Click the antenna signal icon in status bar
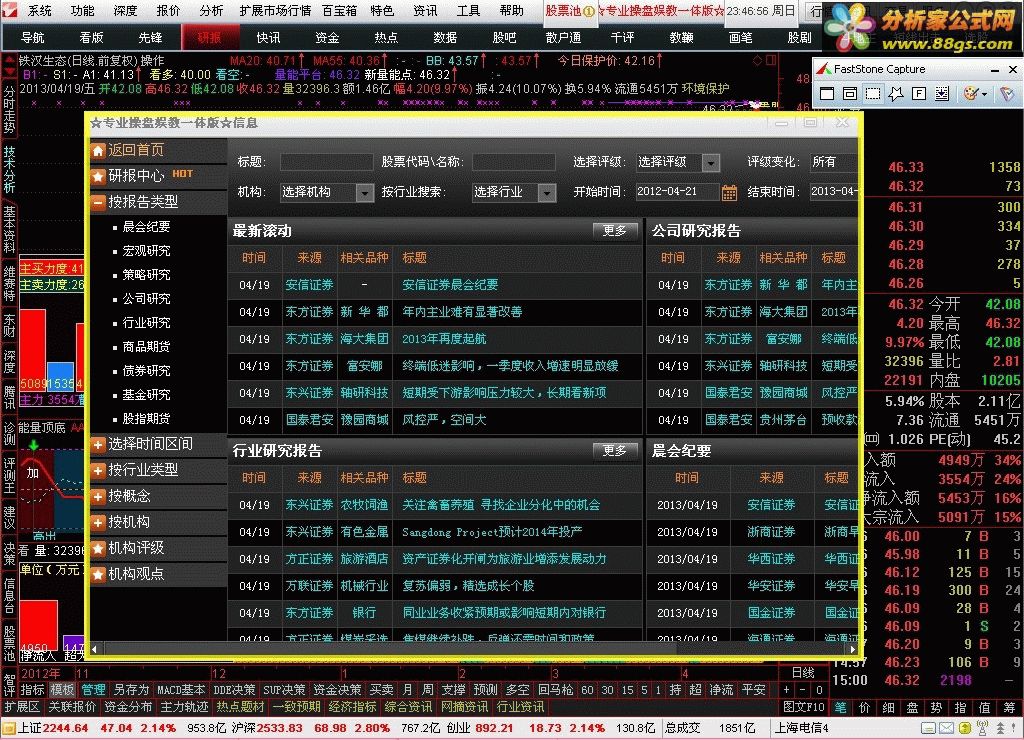The image size is (1024, 740). (x=982, y=728)
